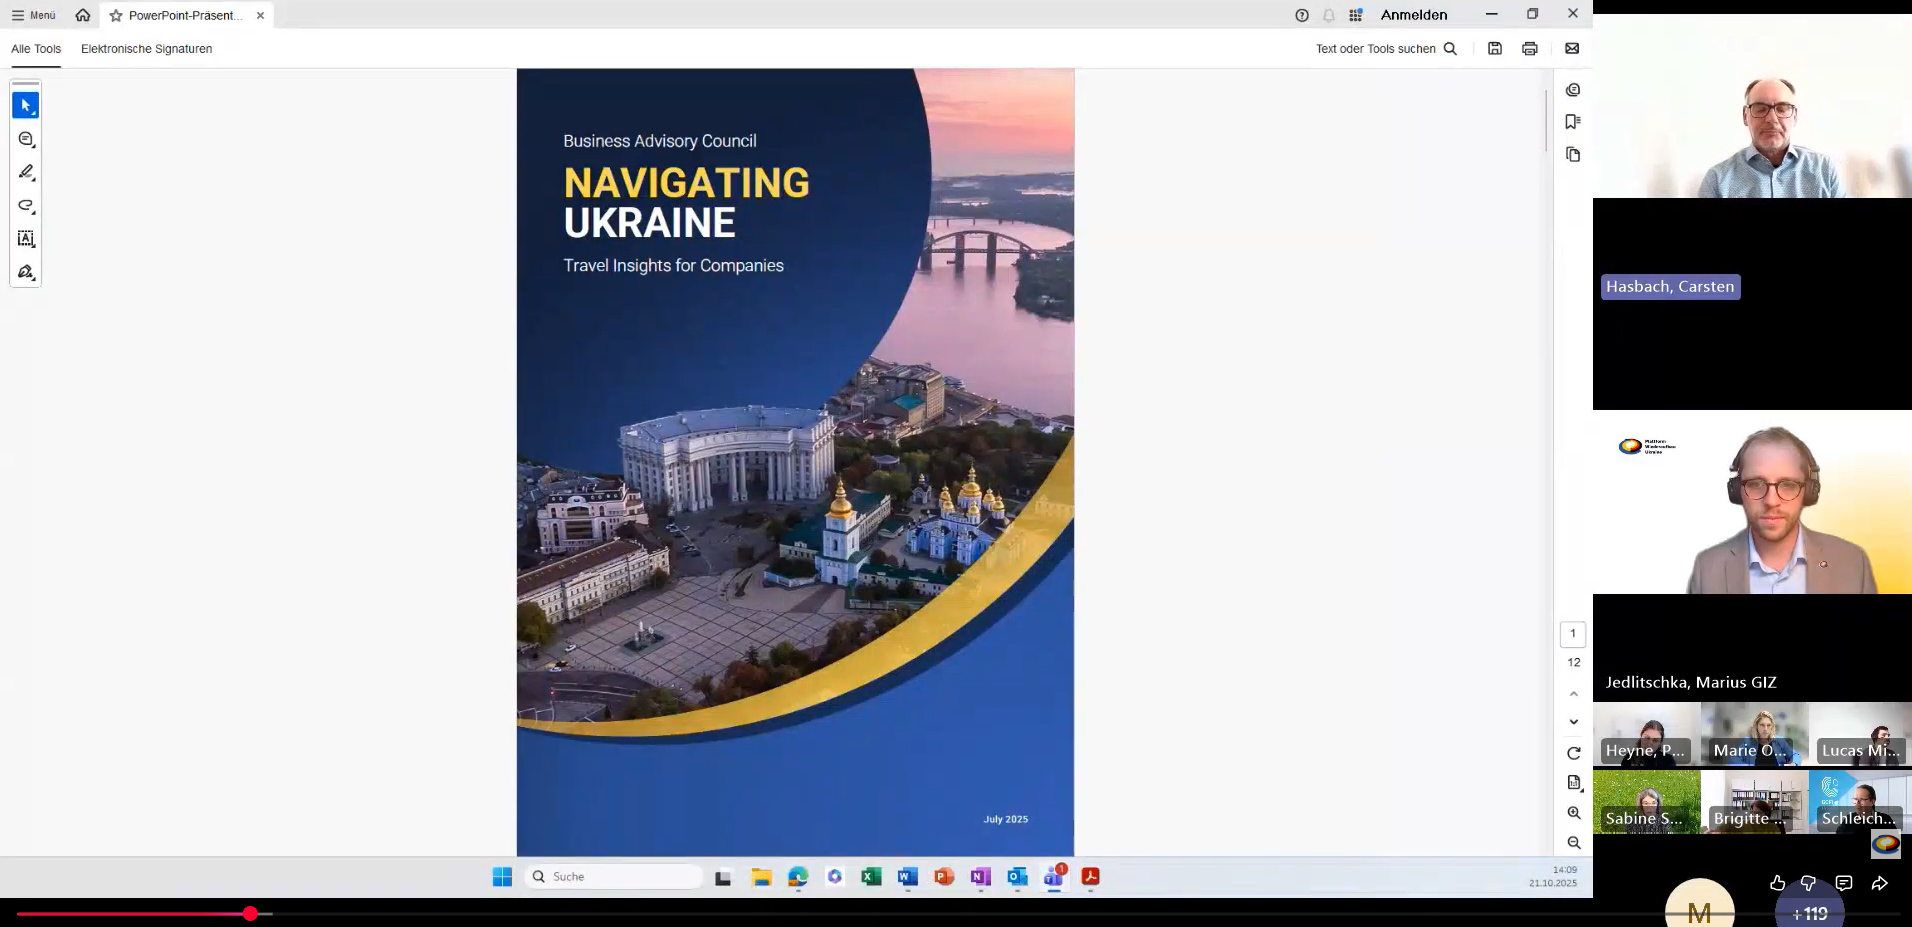The image size is (1912, 927).
Task: Share the document by email icon
Action: coord(1571,49)
